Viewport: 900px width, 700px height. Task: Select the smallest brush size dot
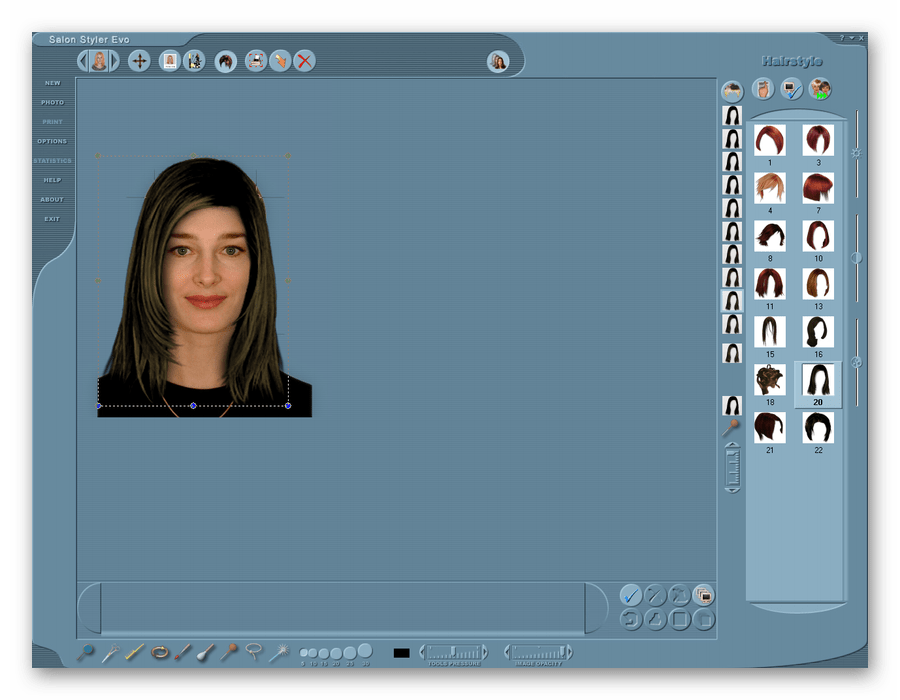(x=303, y=653)
